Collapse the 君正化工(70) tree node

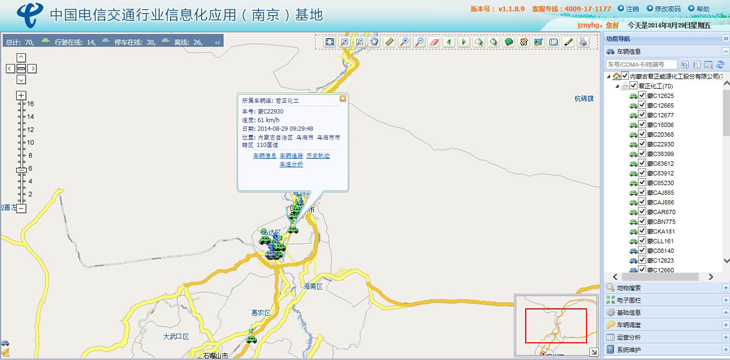[618, 86]
